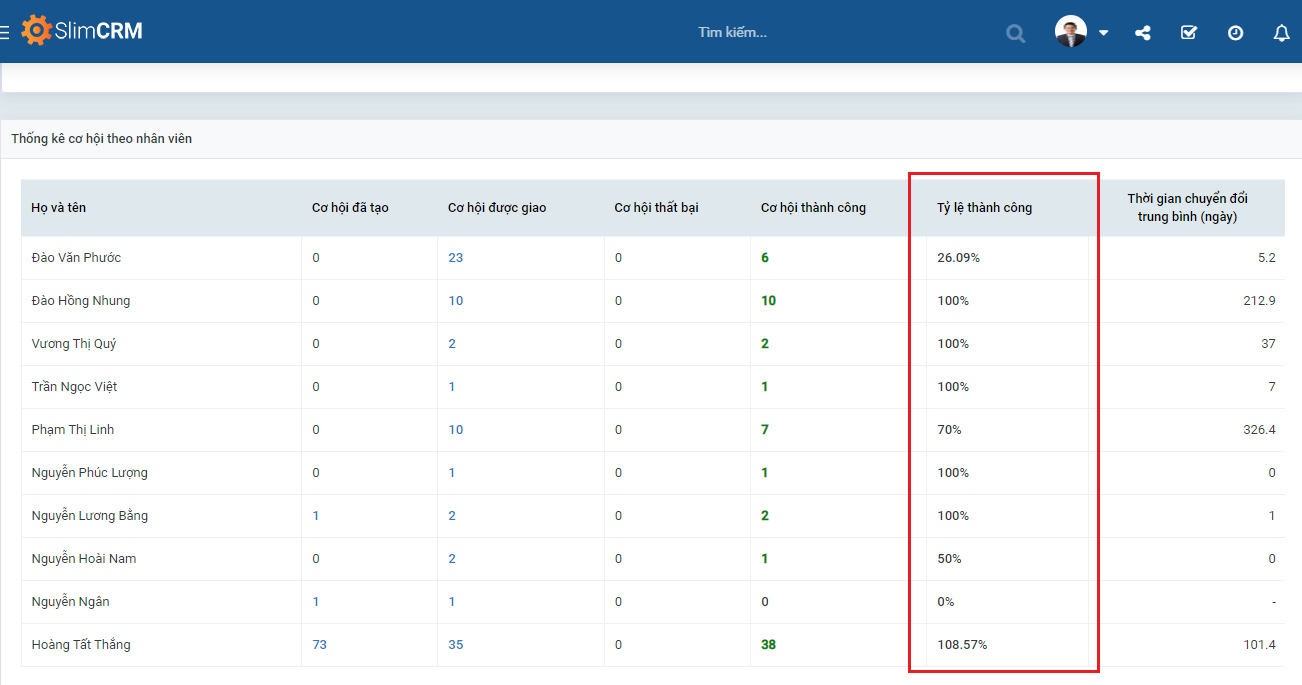The image size is (1302, 685).
Task: Click the success rate "50%"
Action: [949, 559]
